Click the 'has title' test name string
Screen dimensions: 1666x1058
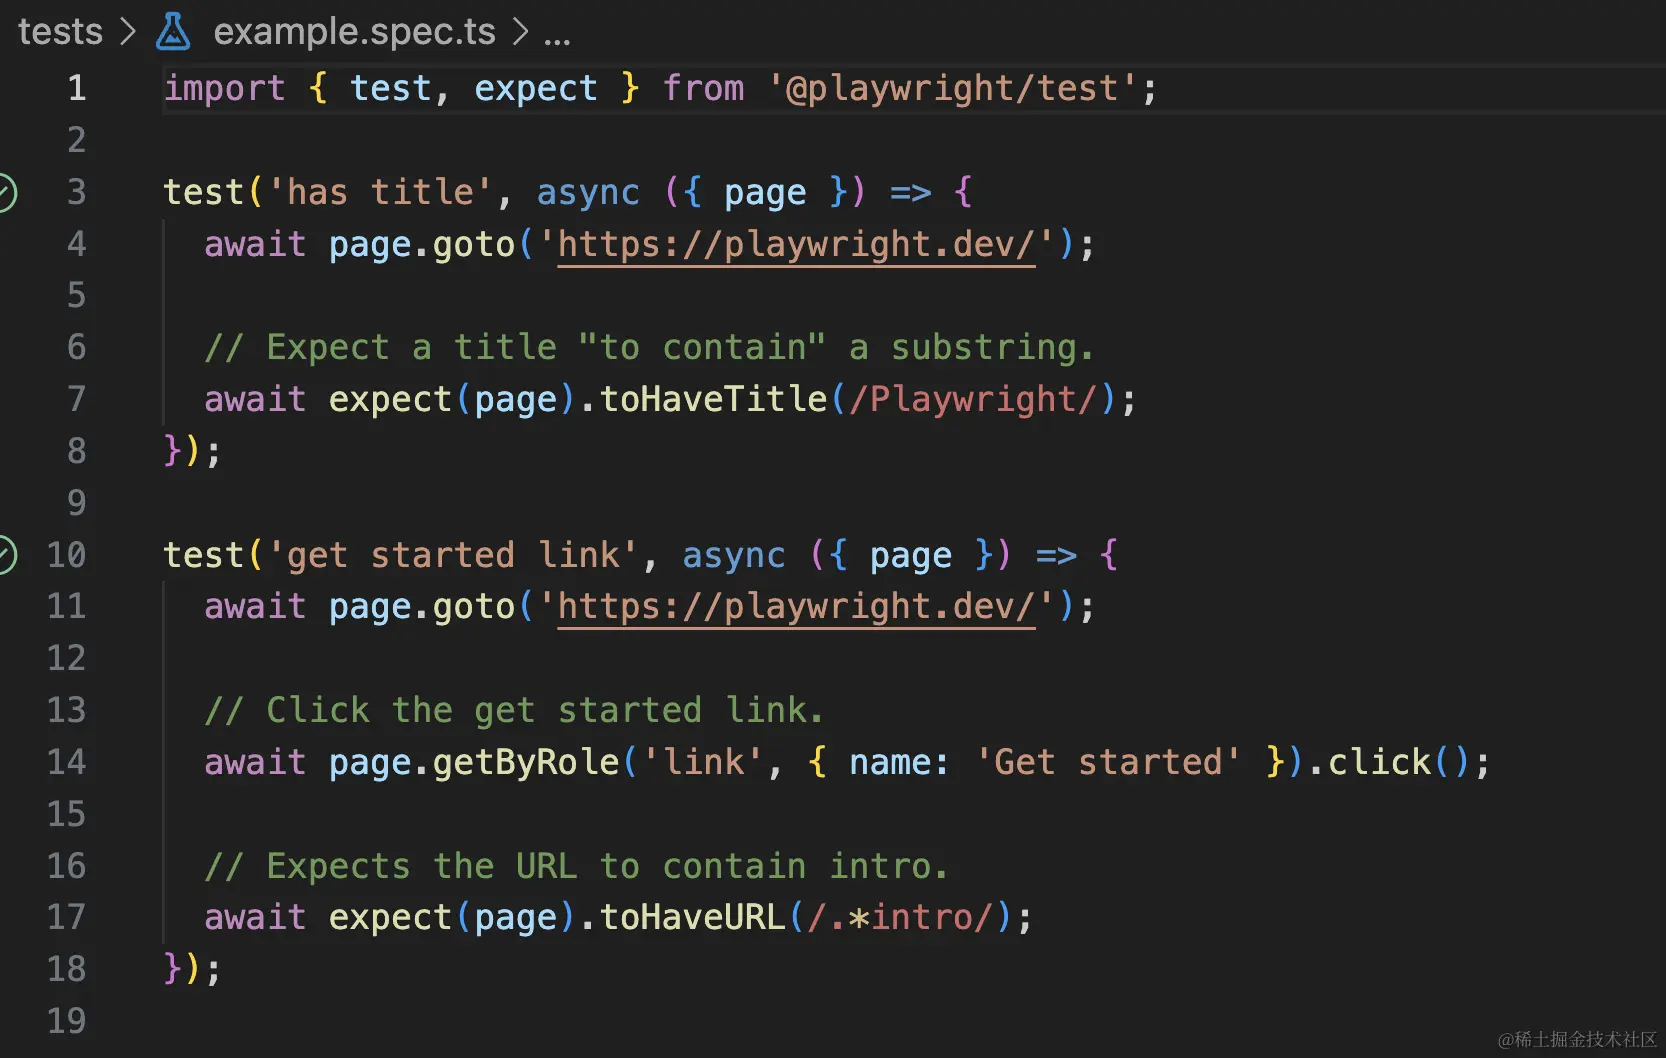click(x=381, y=192)
